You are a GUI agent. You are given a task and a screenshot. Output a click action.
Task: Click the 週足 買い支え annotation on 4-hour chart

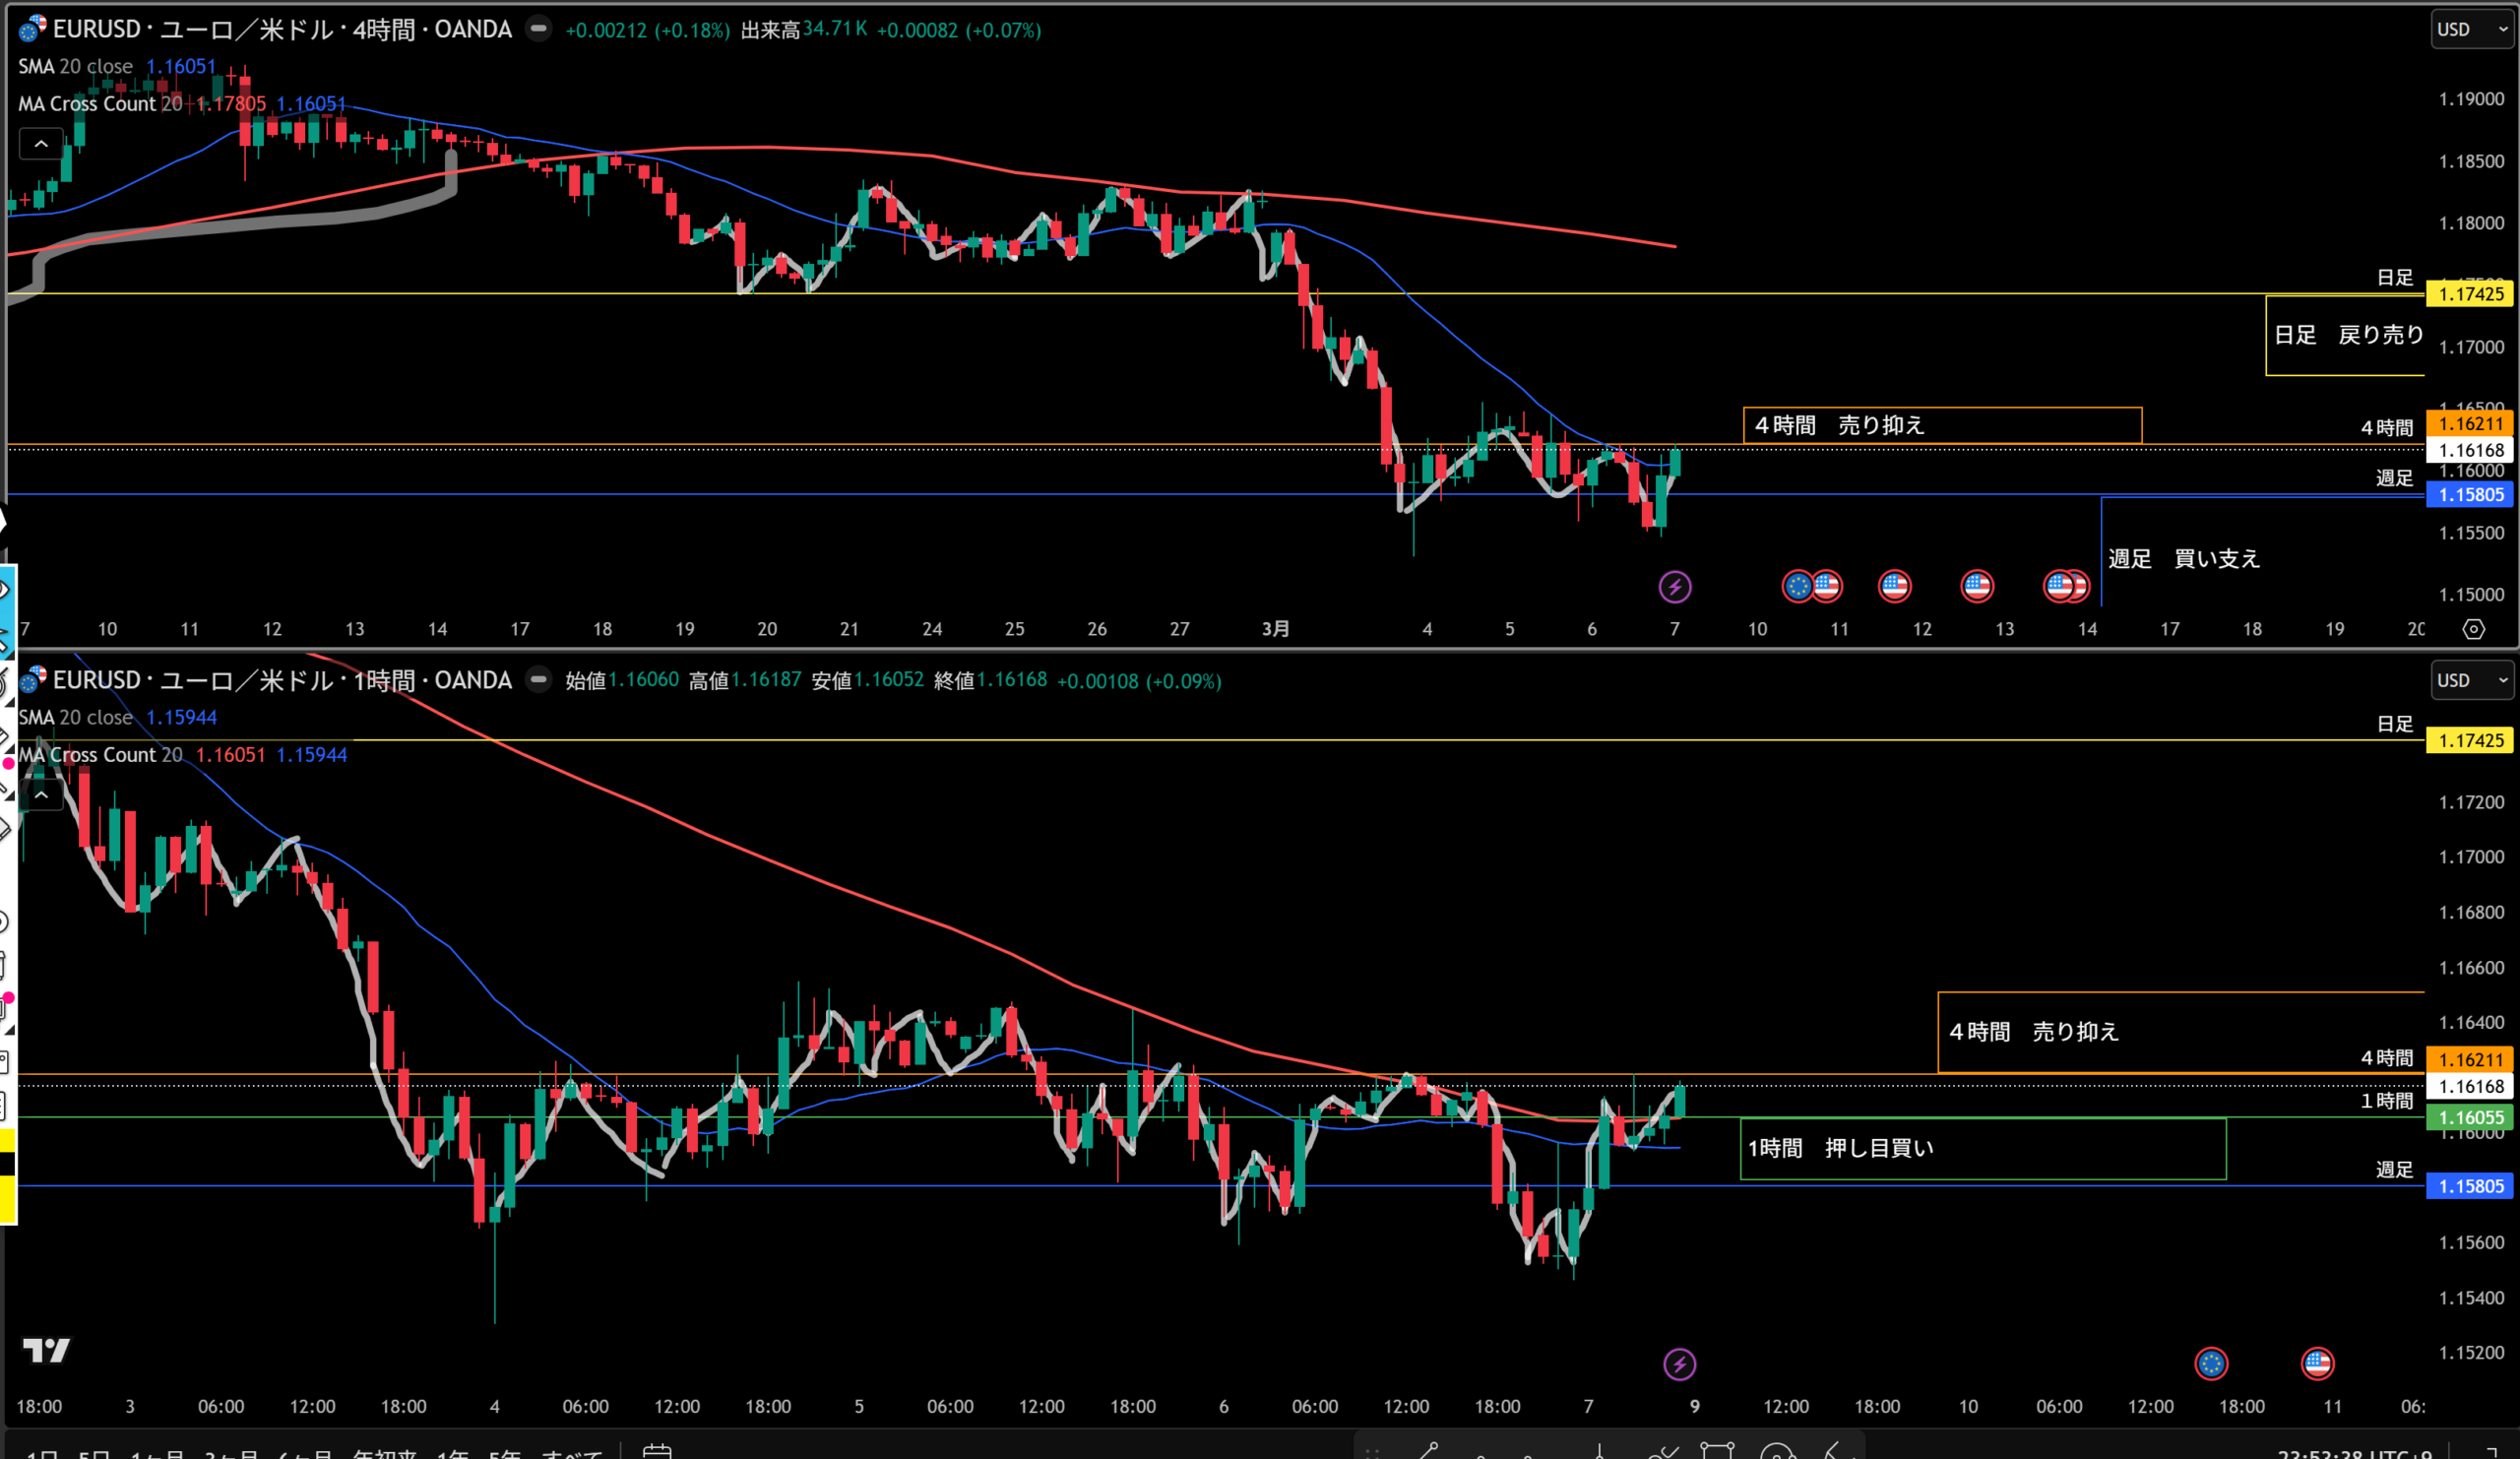point(2184,559)
